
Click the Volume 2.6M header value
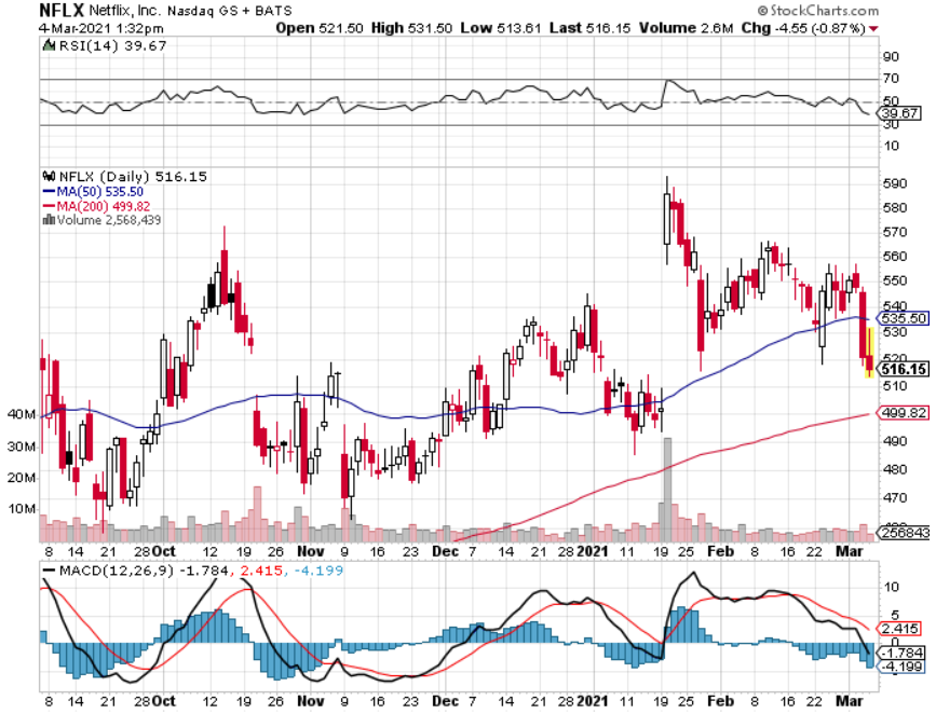click(686, 28)
